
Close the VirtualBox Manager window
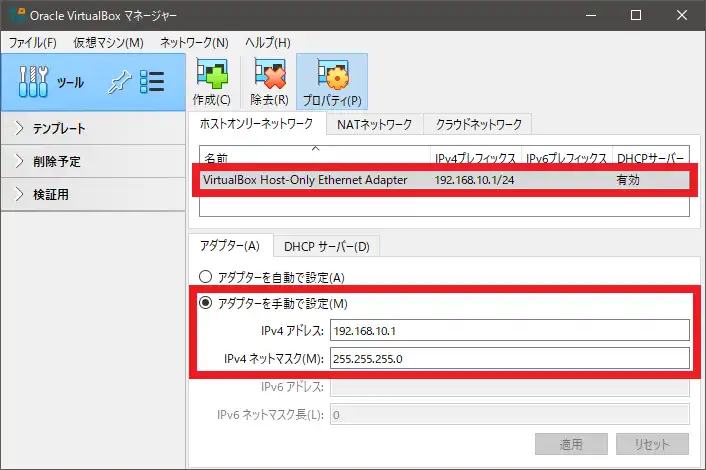tap(682, 15)
